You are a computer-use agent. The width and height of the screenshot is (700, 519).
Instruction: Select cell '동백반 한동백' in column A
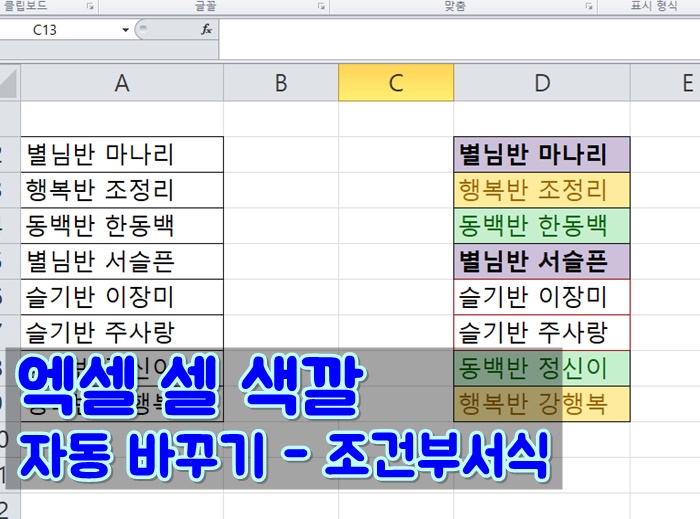122,226
